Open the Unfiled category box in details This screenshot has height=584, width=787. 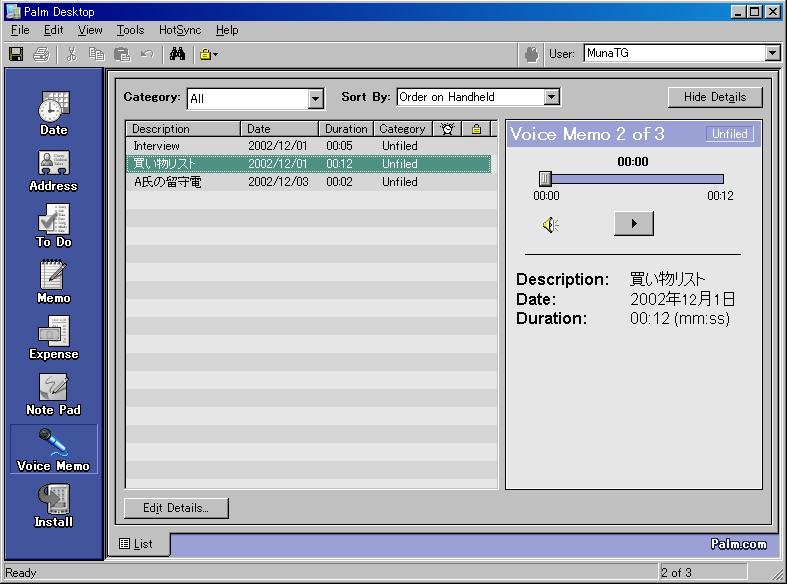730,134
